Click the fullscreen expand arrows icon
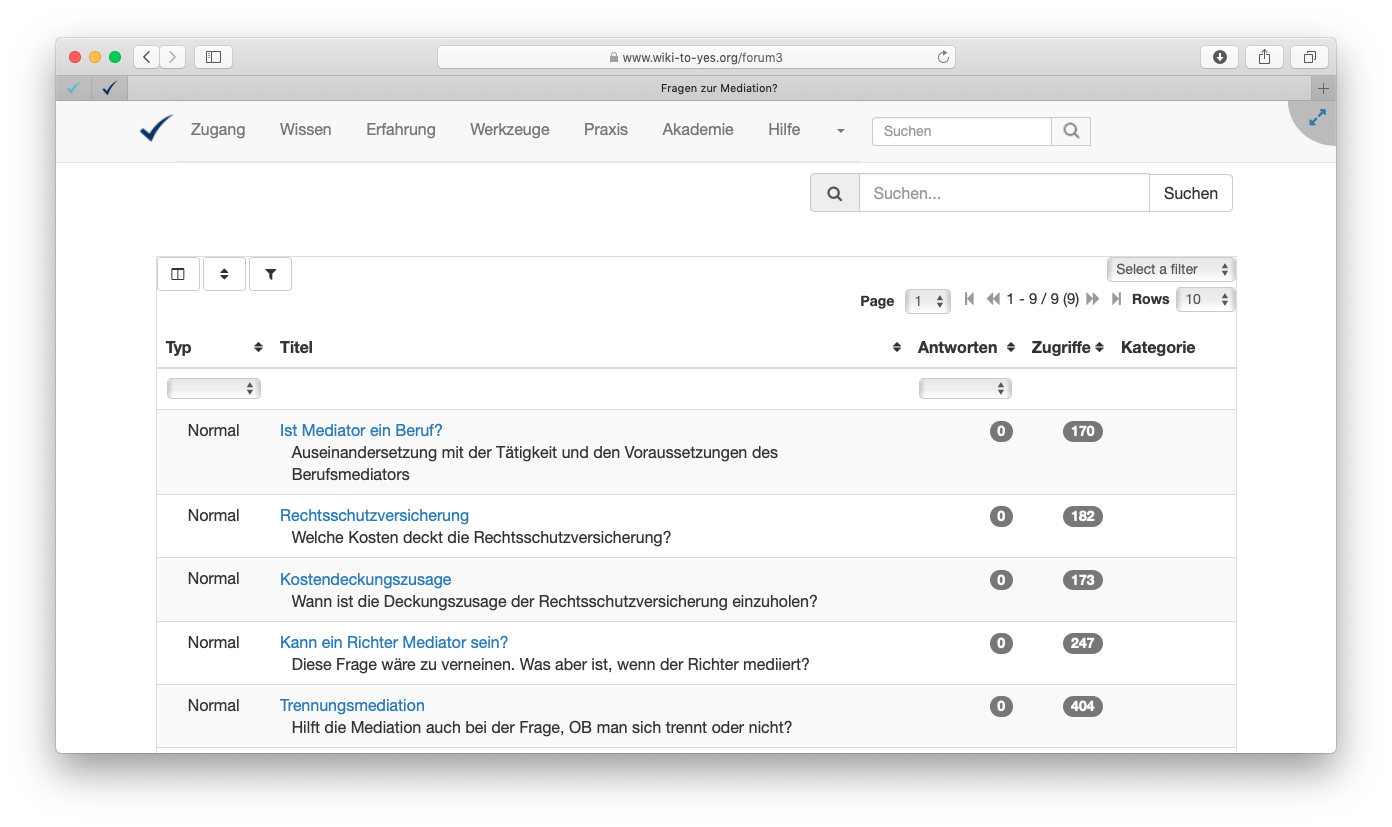Viewport: 1392px width, 827px height. point(1317,117)
